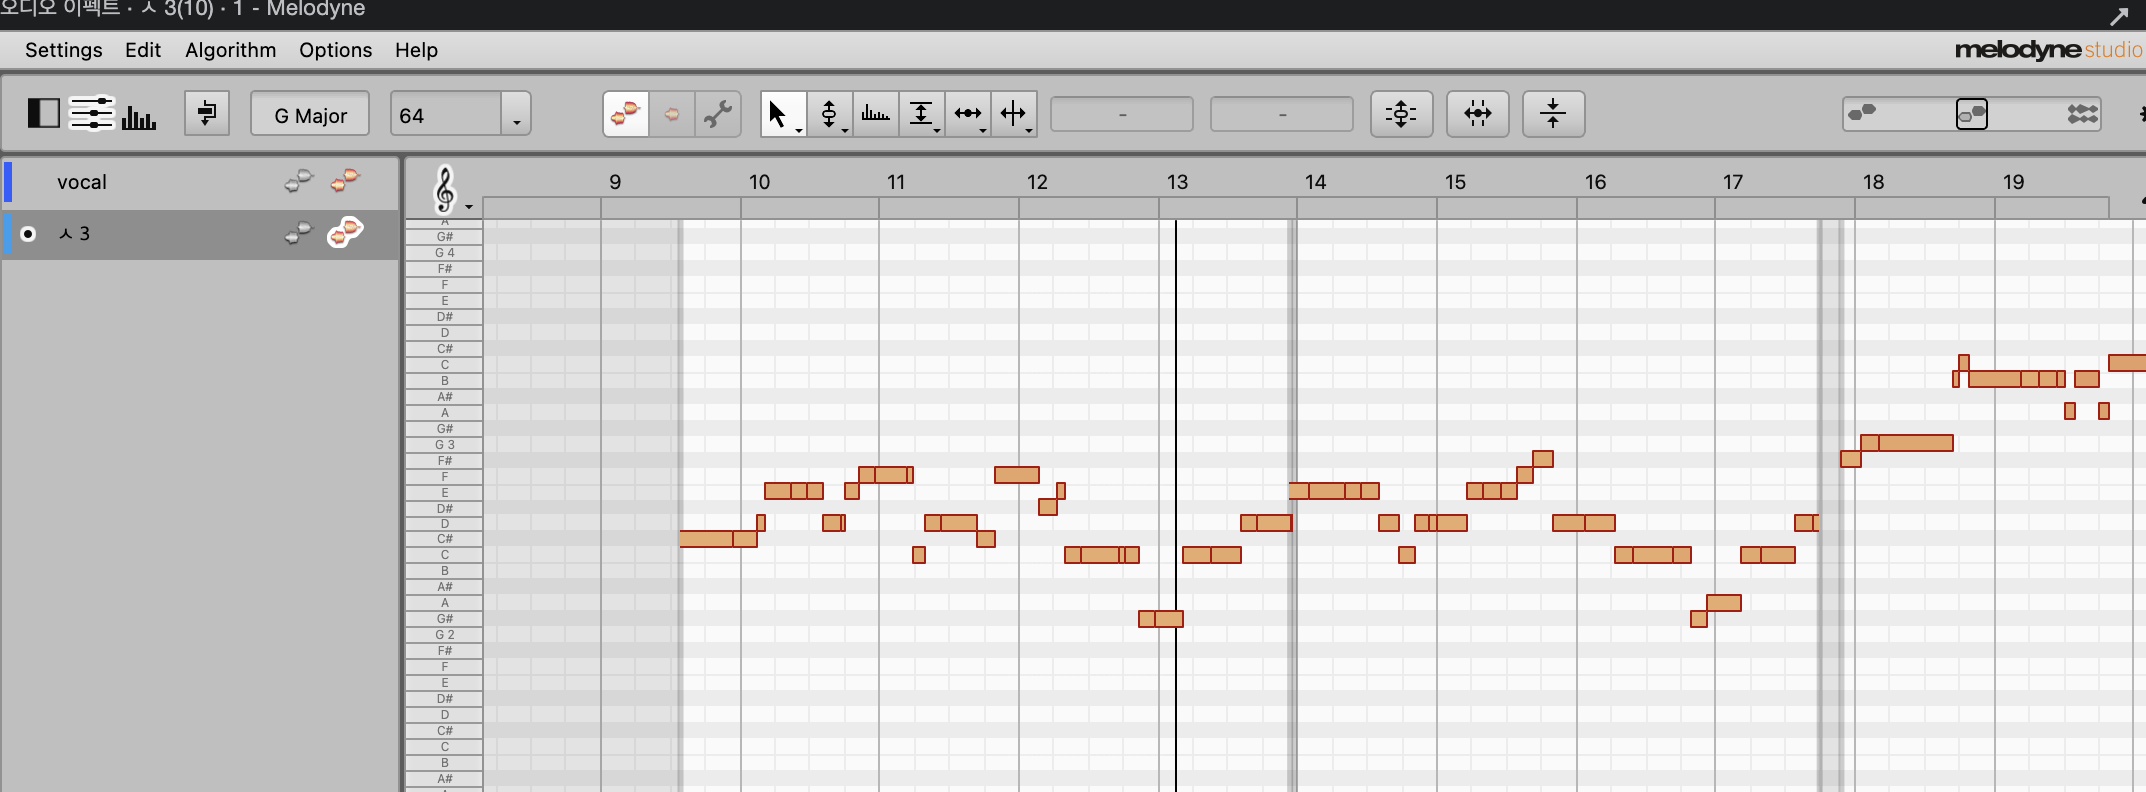Open the Options menu
The image size is (2146, 792).
(335, 50)
